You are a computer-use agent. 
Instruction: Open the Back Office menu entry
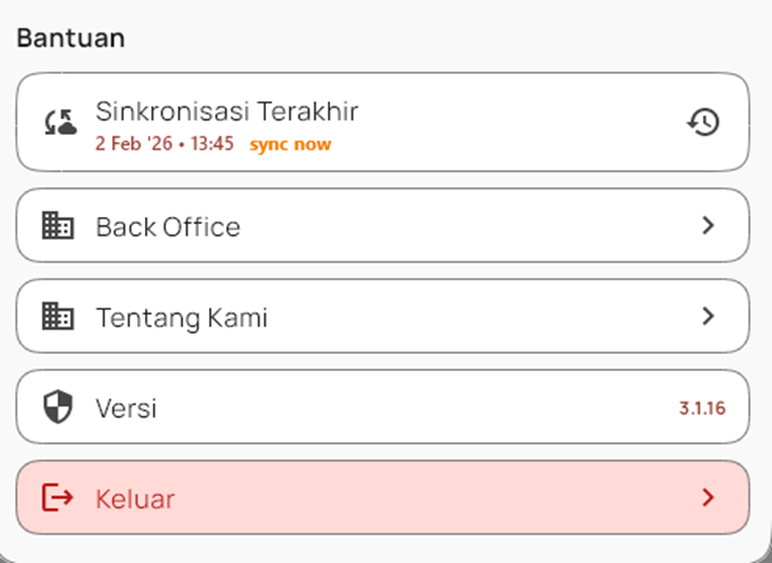pyautogui.click(x=168, y=227)
